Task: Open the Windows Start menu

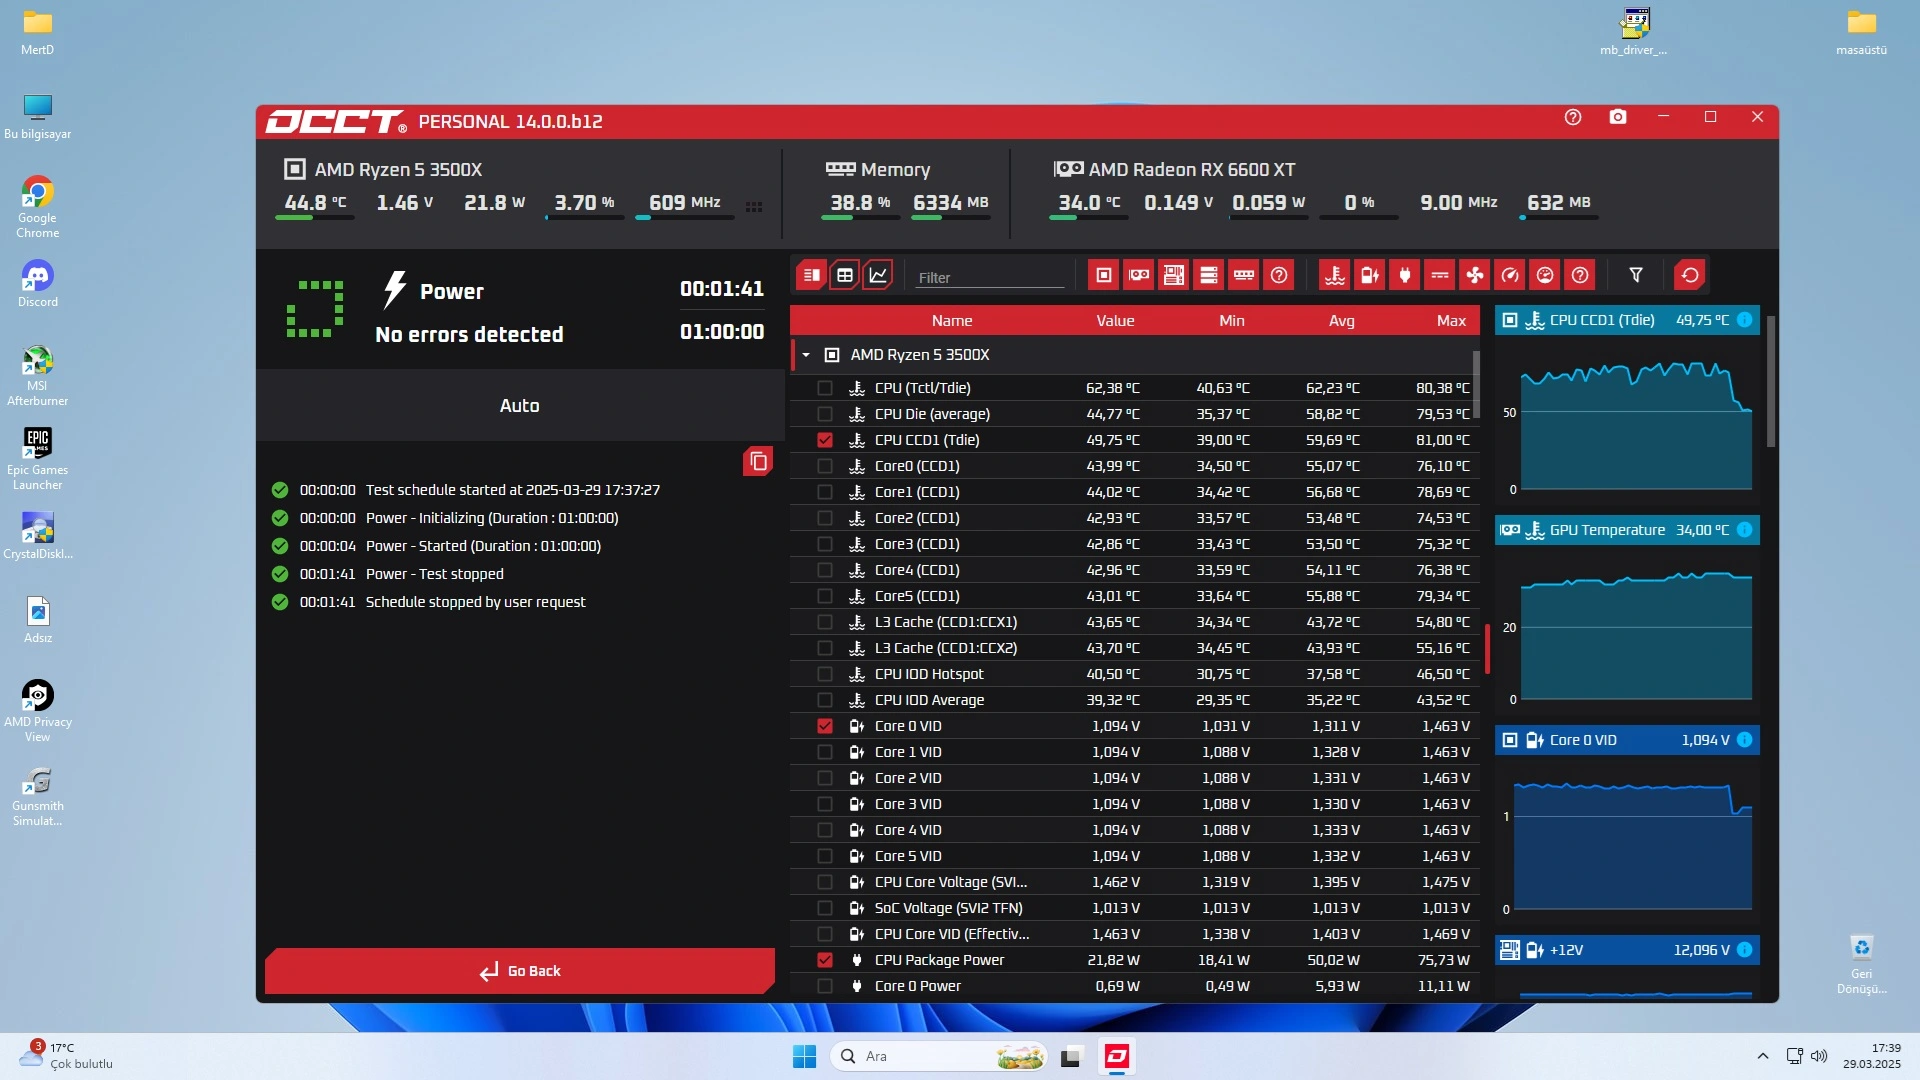Action: point(804,1056)
